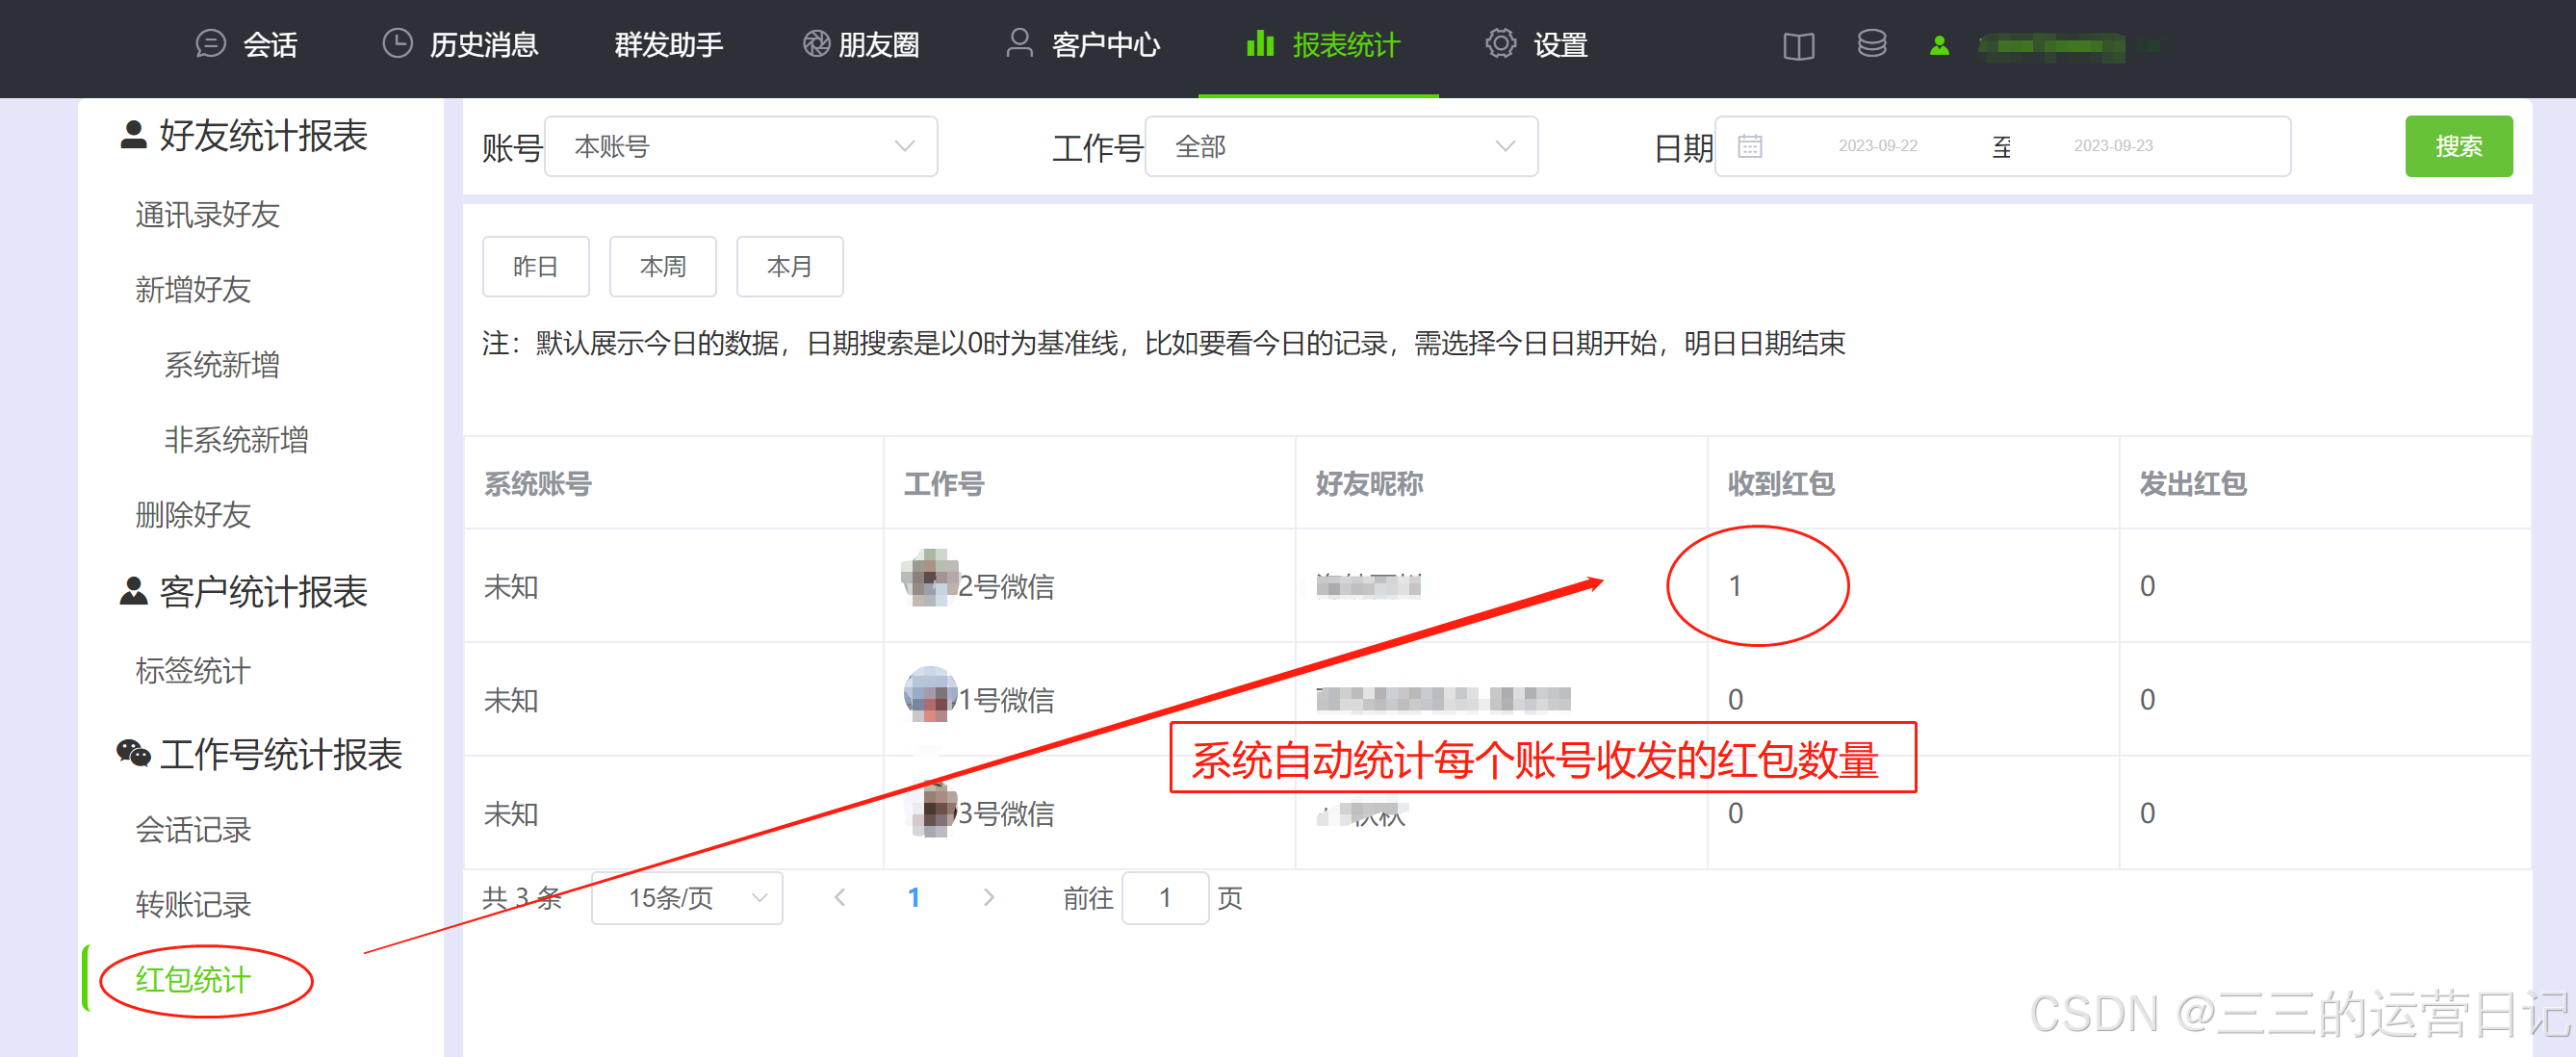This screenshot has height=1057, width=2576.
Task: Go to next page arrow
Action: (x=988, y=898)
